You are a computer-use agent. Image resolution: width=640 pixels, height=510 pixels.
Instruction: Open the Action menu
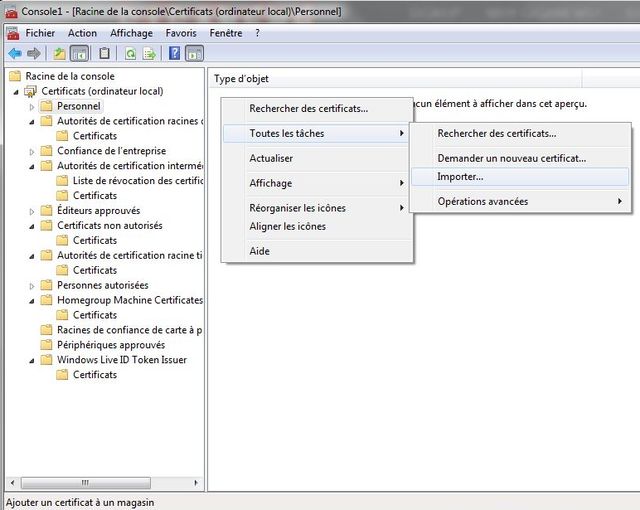[x=82, y=33]
